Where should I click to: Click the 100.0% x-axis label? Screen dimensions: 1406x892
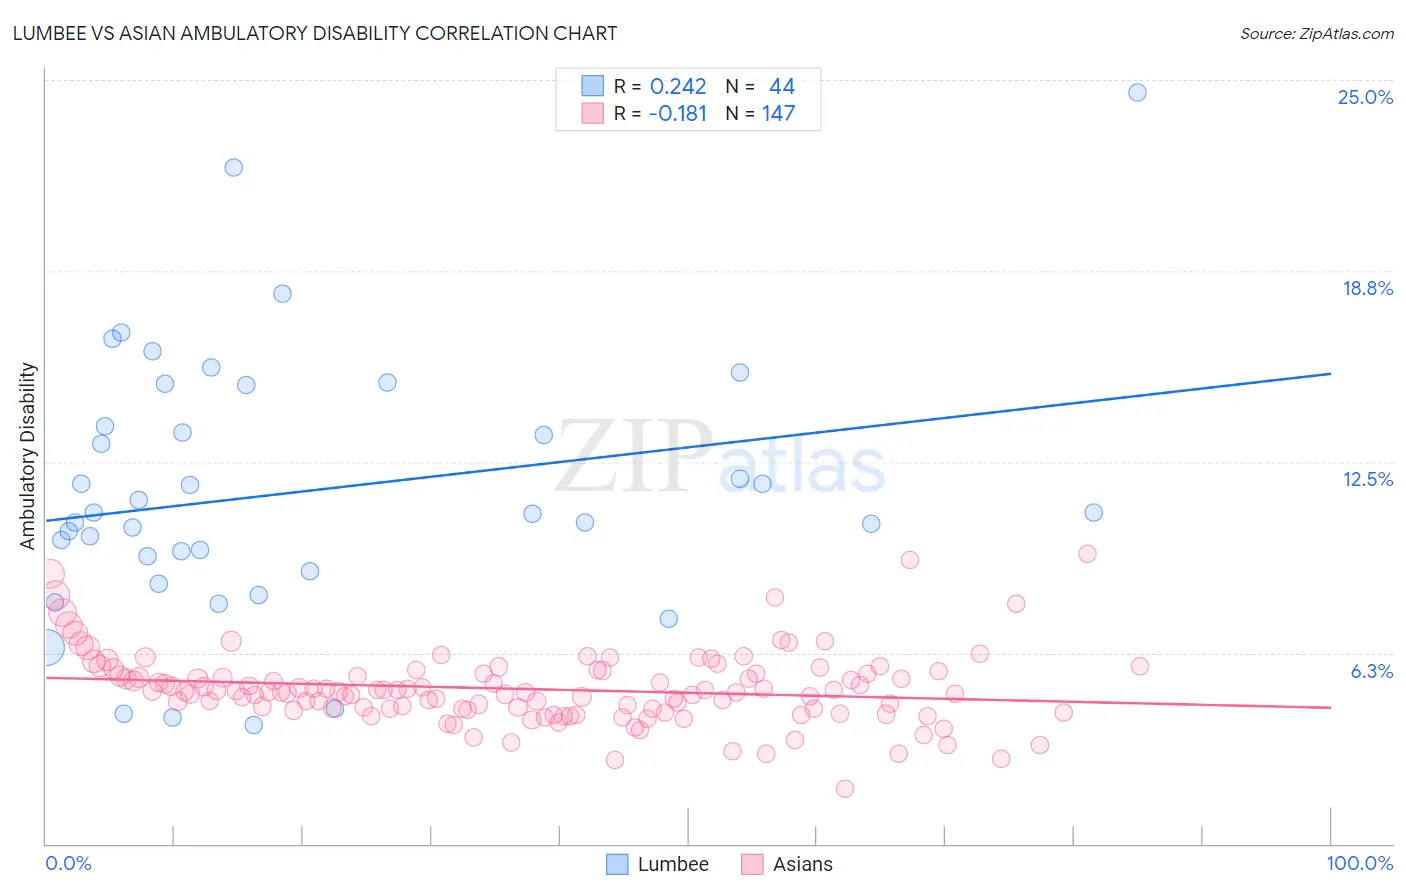click(x=1360, y=863)
